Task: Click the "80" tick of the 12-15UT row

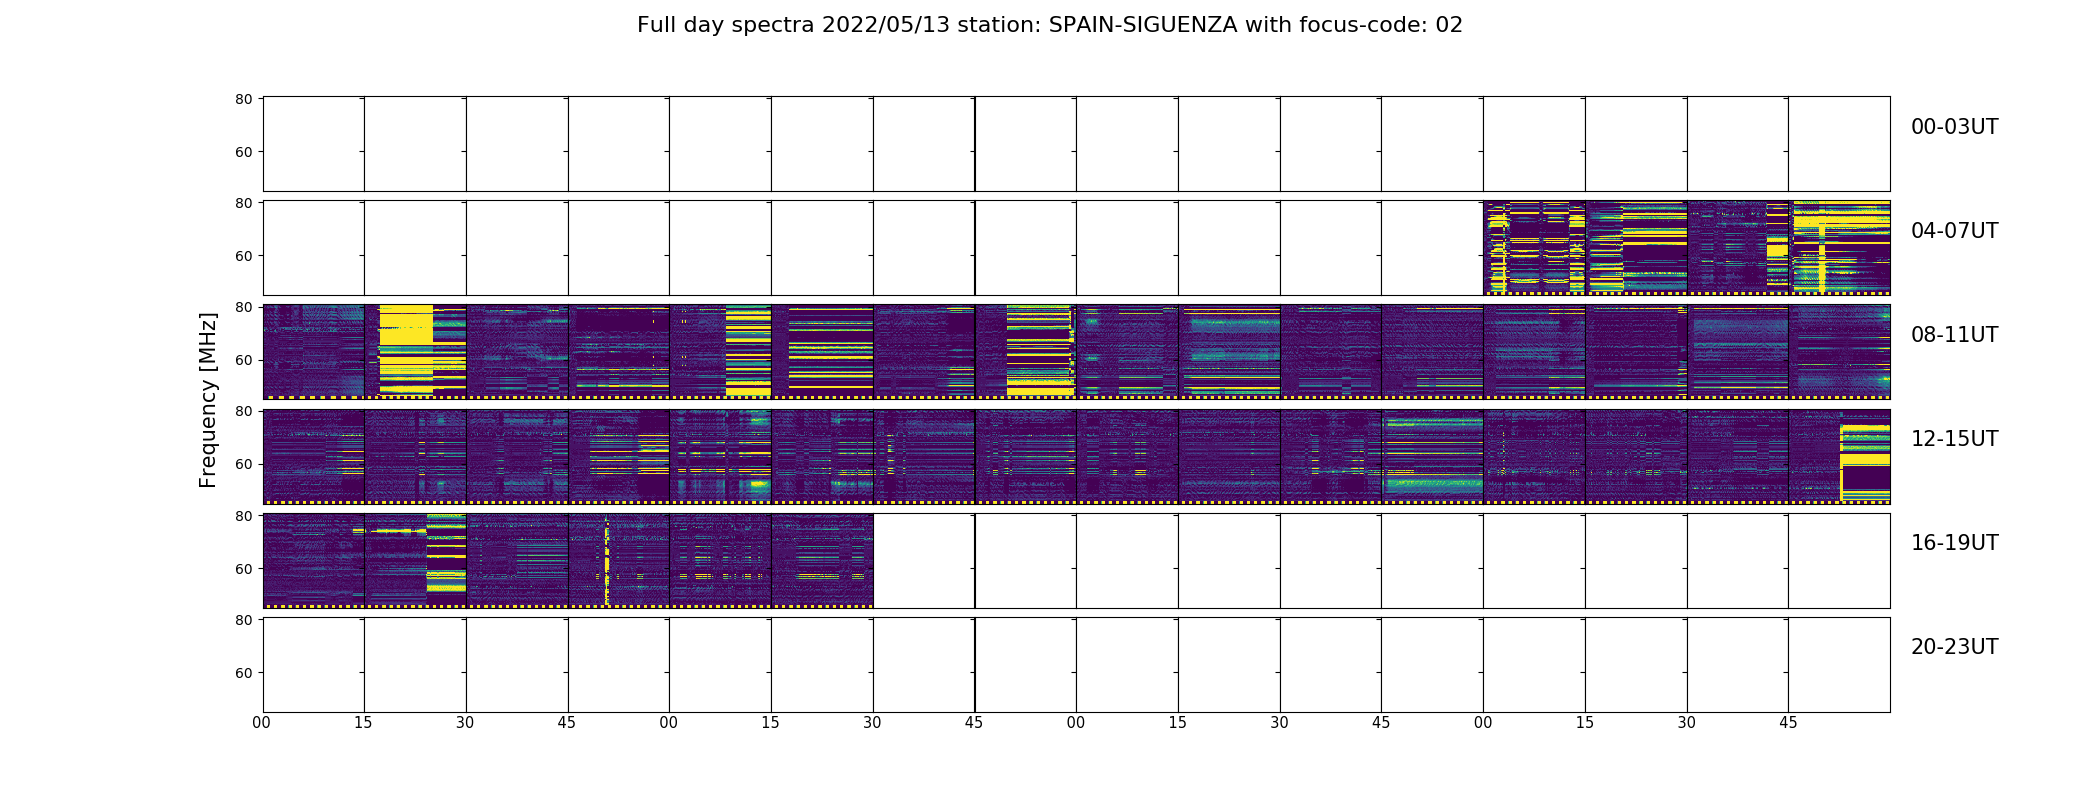Action: (x=243, y=411)
